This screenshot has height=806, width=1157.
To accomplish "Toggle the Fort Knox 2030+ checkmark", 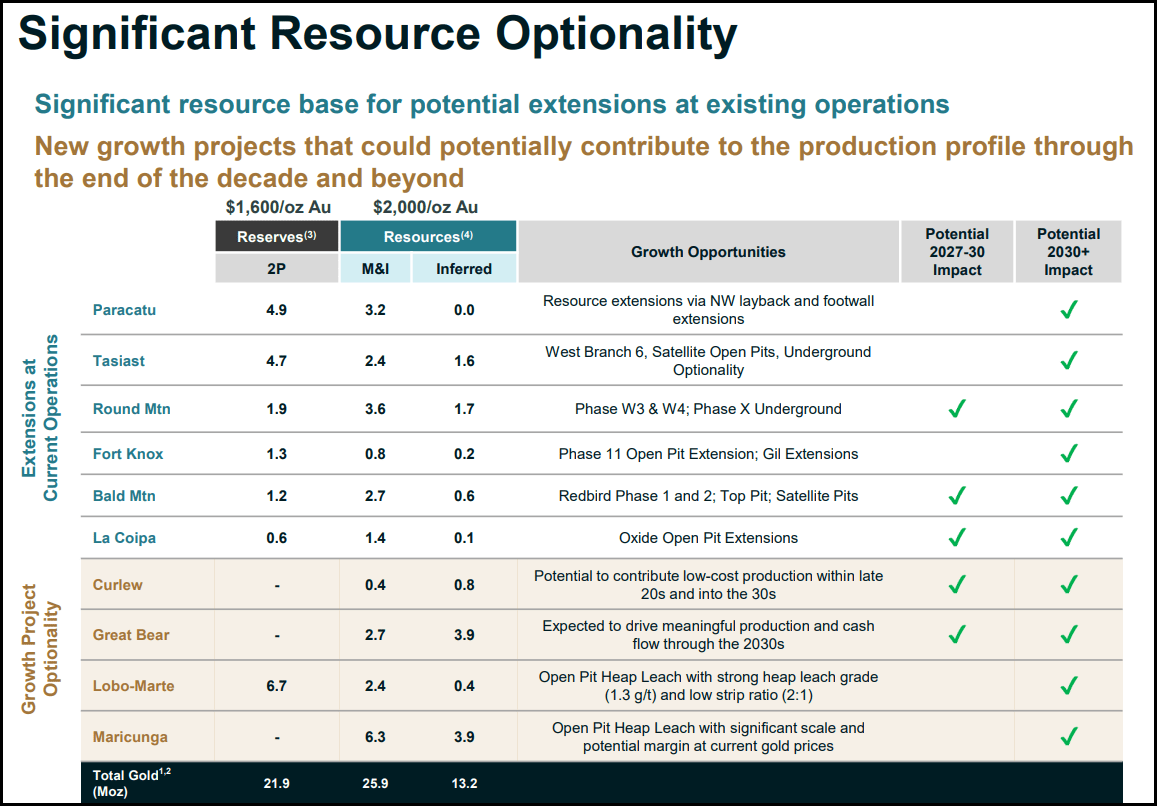I will pyautogui.click(x=1068, y=453).
